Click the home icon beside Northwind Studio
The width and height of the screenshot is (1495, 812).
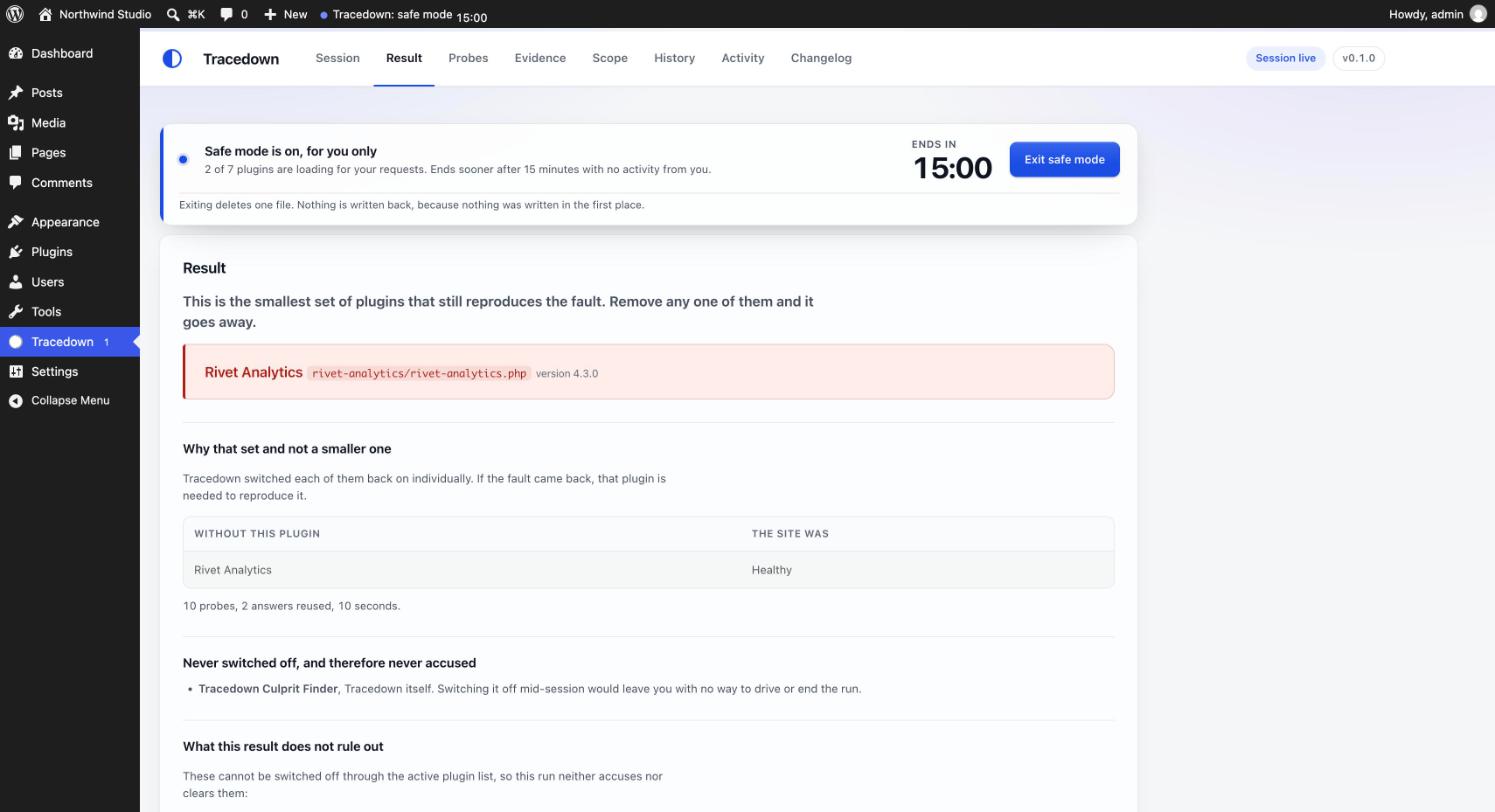[45, 14]
